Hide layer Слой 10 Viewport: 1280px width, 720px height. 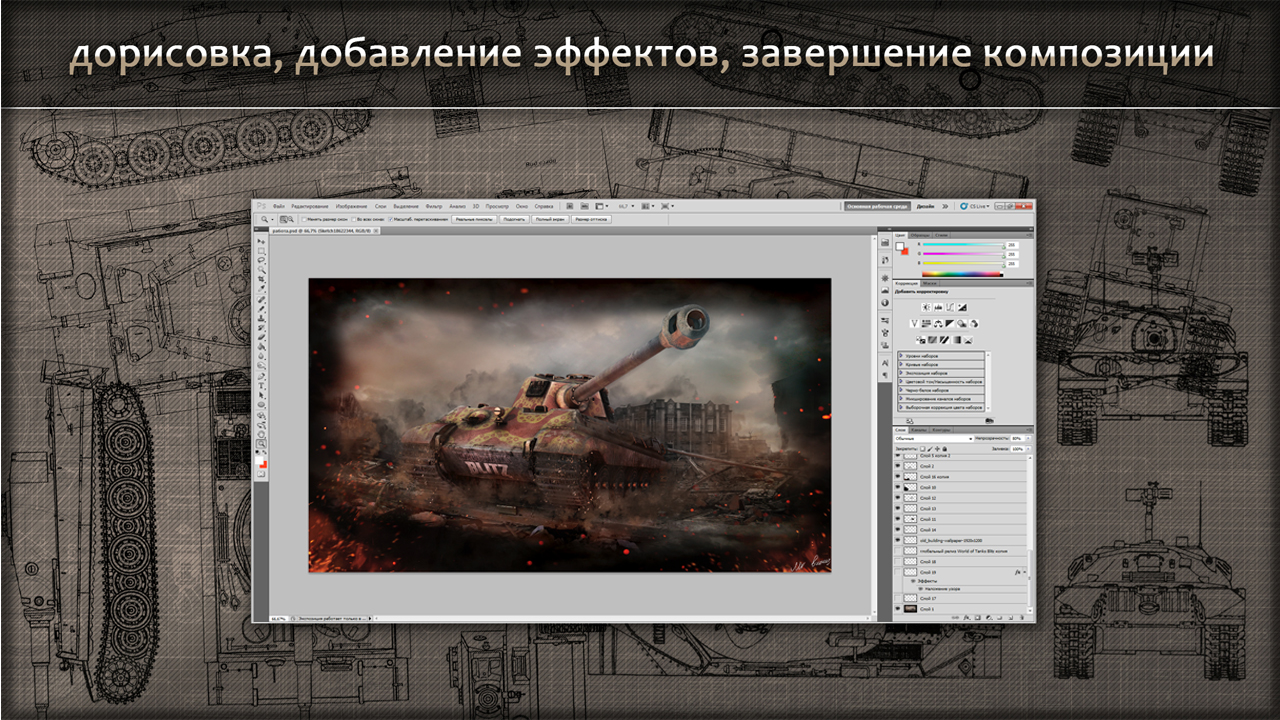click(898, 487)
